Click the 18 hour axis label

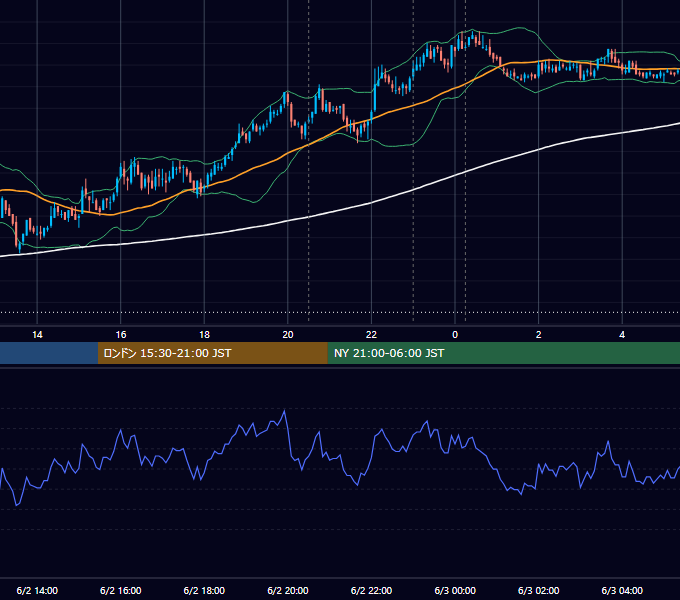pos(204,335)
